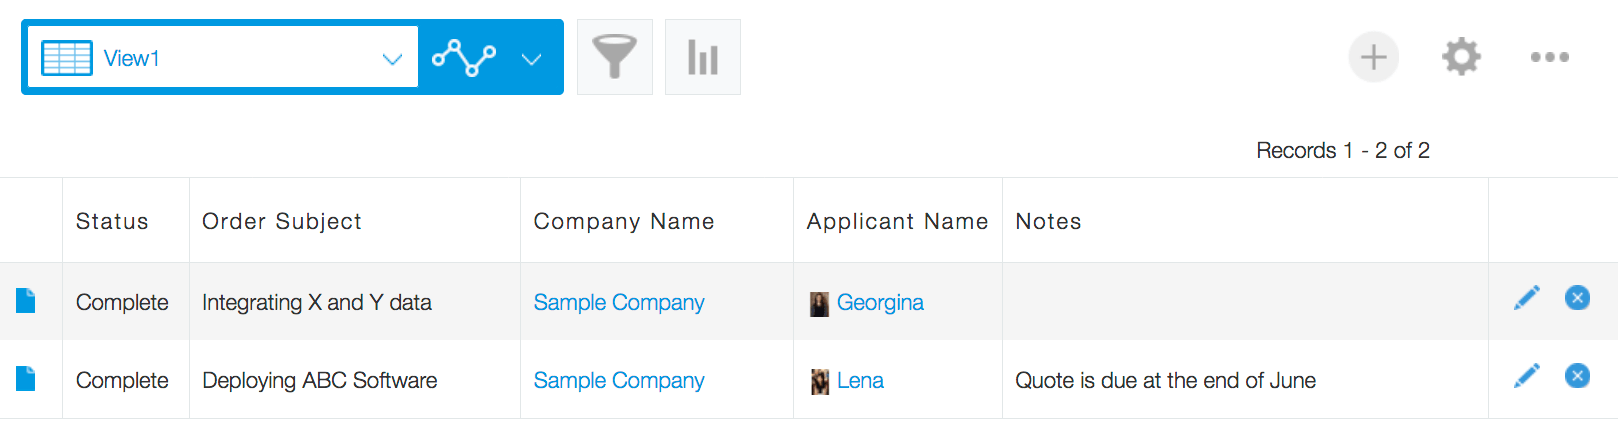Edit the Georgina record with pencil icon
Image resolution: width=1618 pixels, height=422 pixels.
(x=1526, y=298)
